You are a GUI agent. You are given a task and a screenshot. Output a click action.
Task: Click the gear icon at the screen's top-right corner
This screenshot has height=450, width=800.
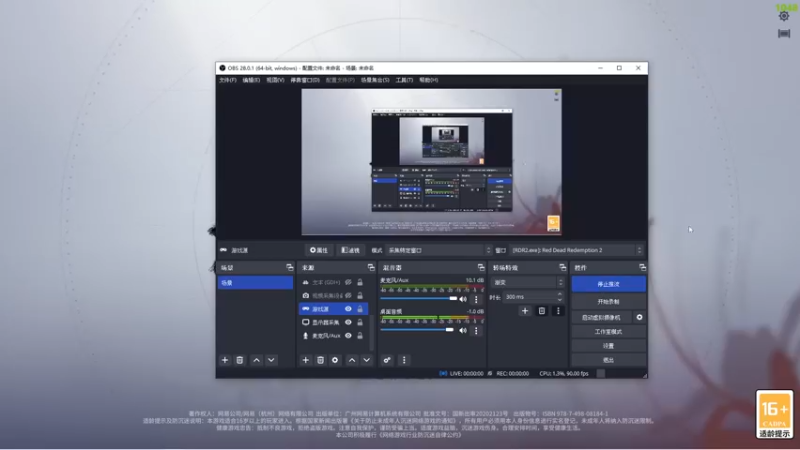pos(784,16)
